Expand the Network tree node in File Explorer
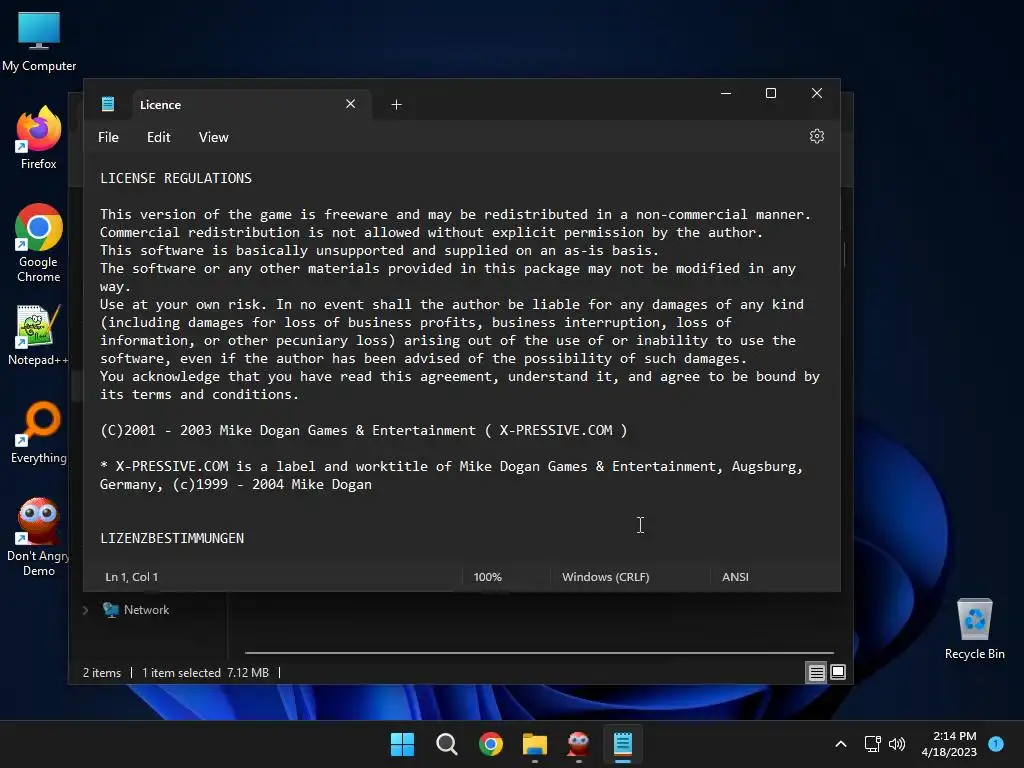Viewport: 1024px width, 768px height. click(x=86, y=610)
